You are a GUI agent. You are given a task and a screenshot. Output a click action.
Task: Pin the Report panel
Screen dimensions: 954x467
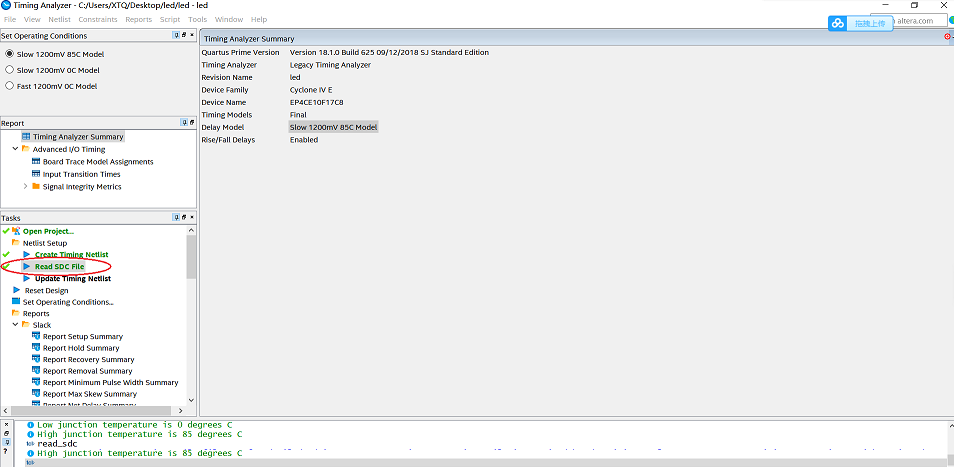tap(184, 123)
